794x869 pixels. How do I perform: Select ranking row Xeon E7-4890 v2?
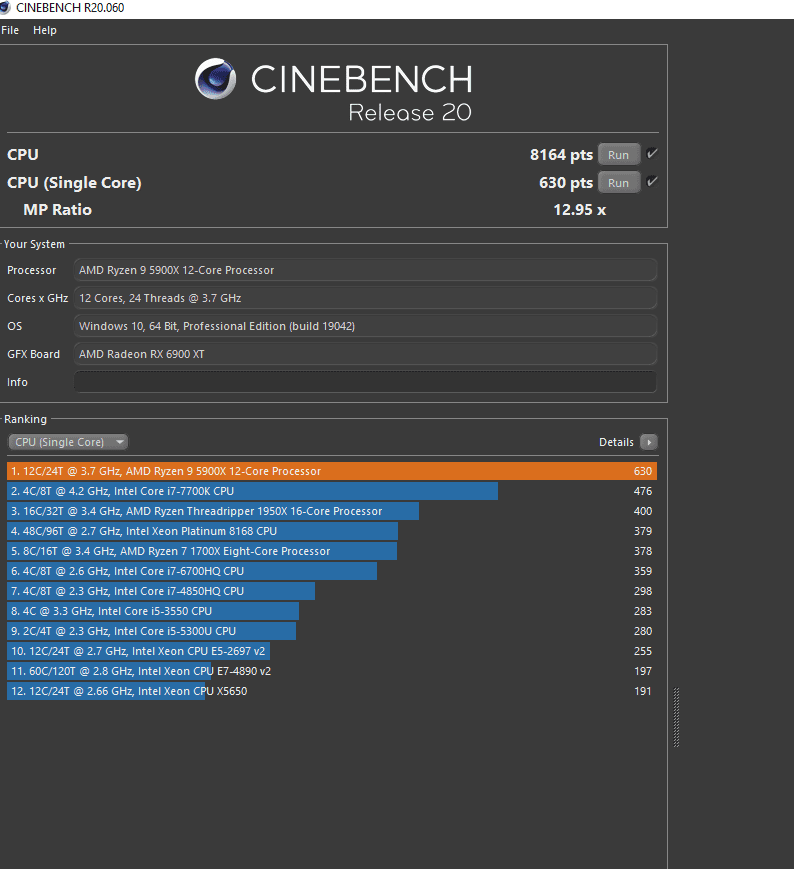332,671
